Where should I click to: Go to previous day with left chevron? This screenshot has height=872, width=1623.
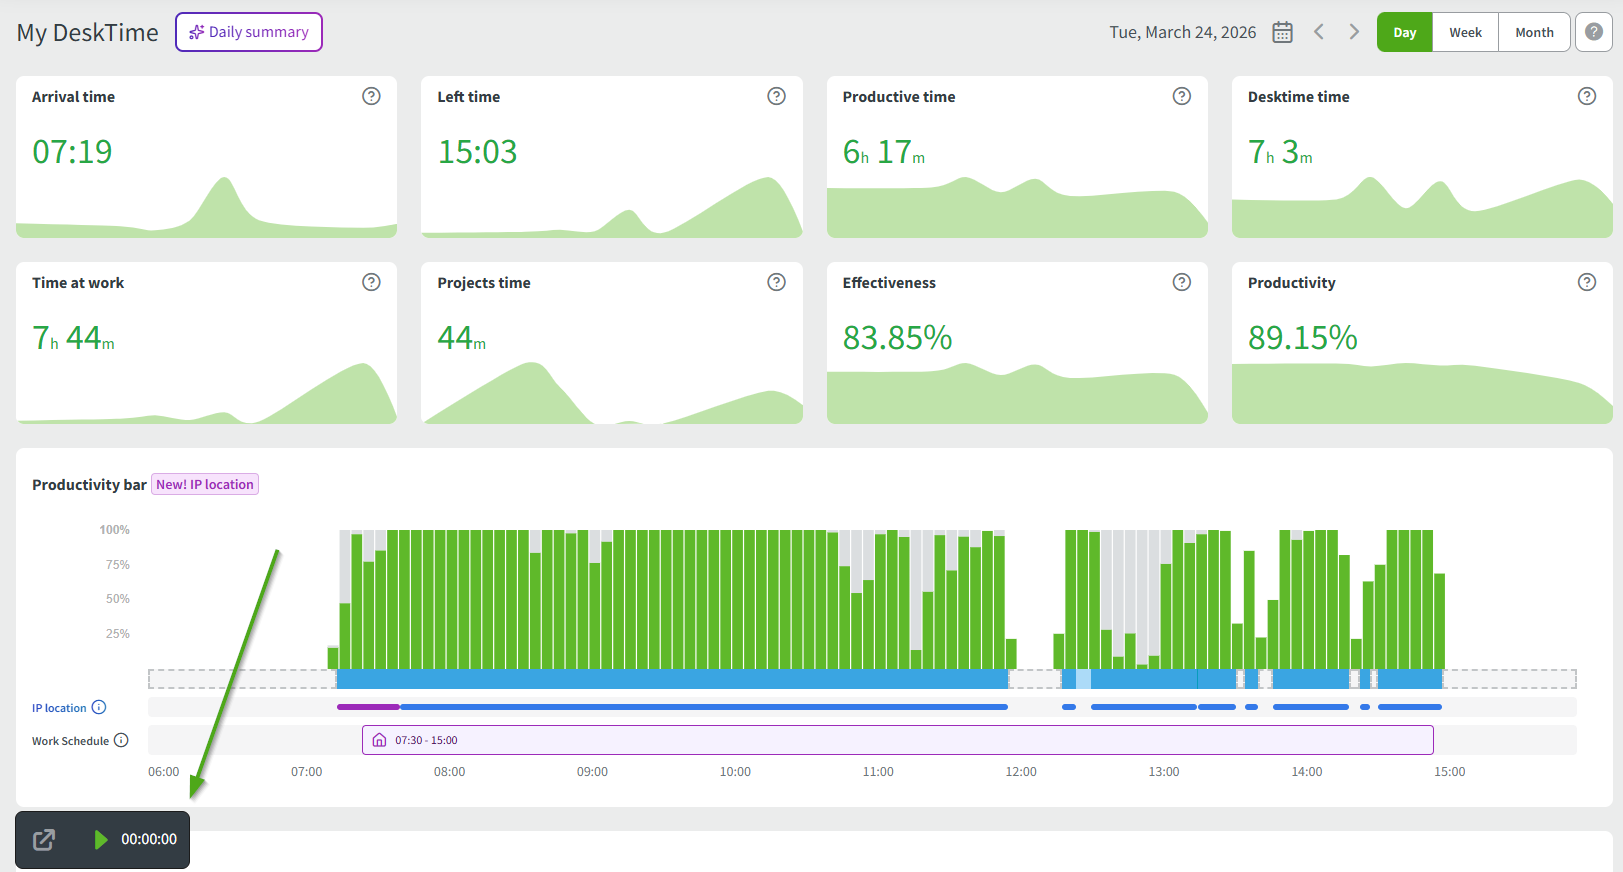(1319, 32)
